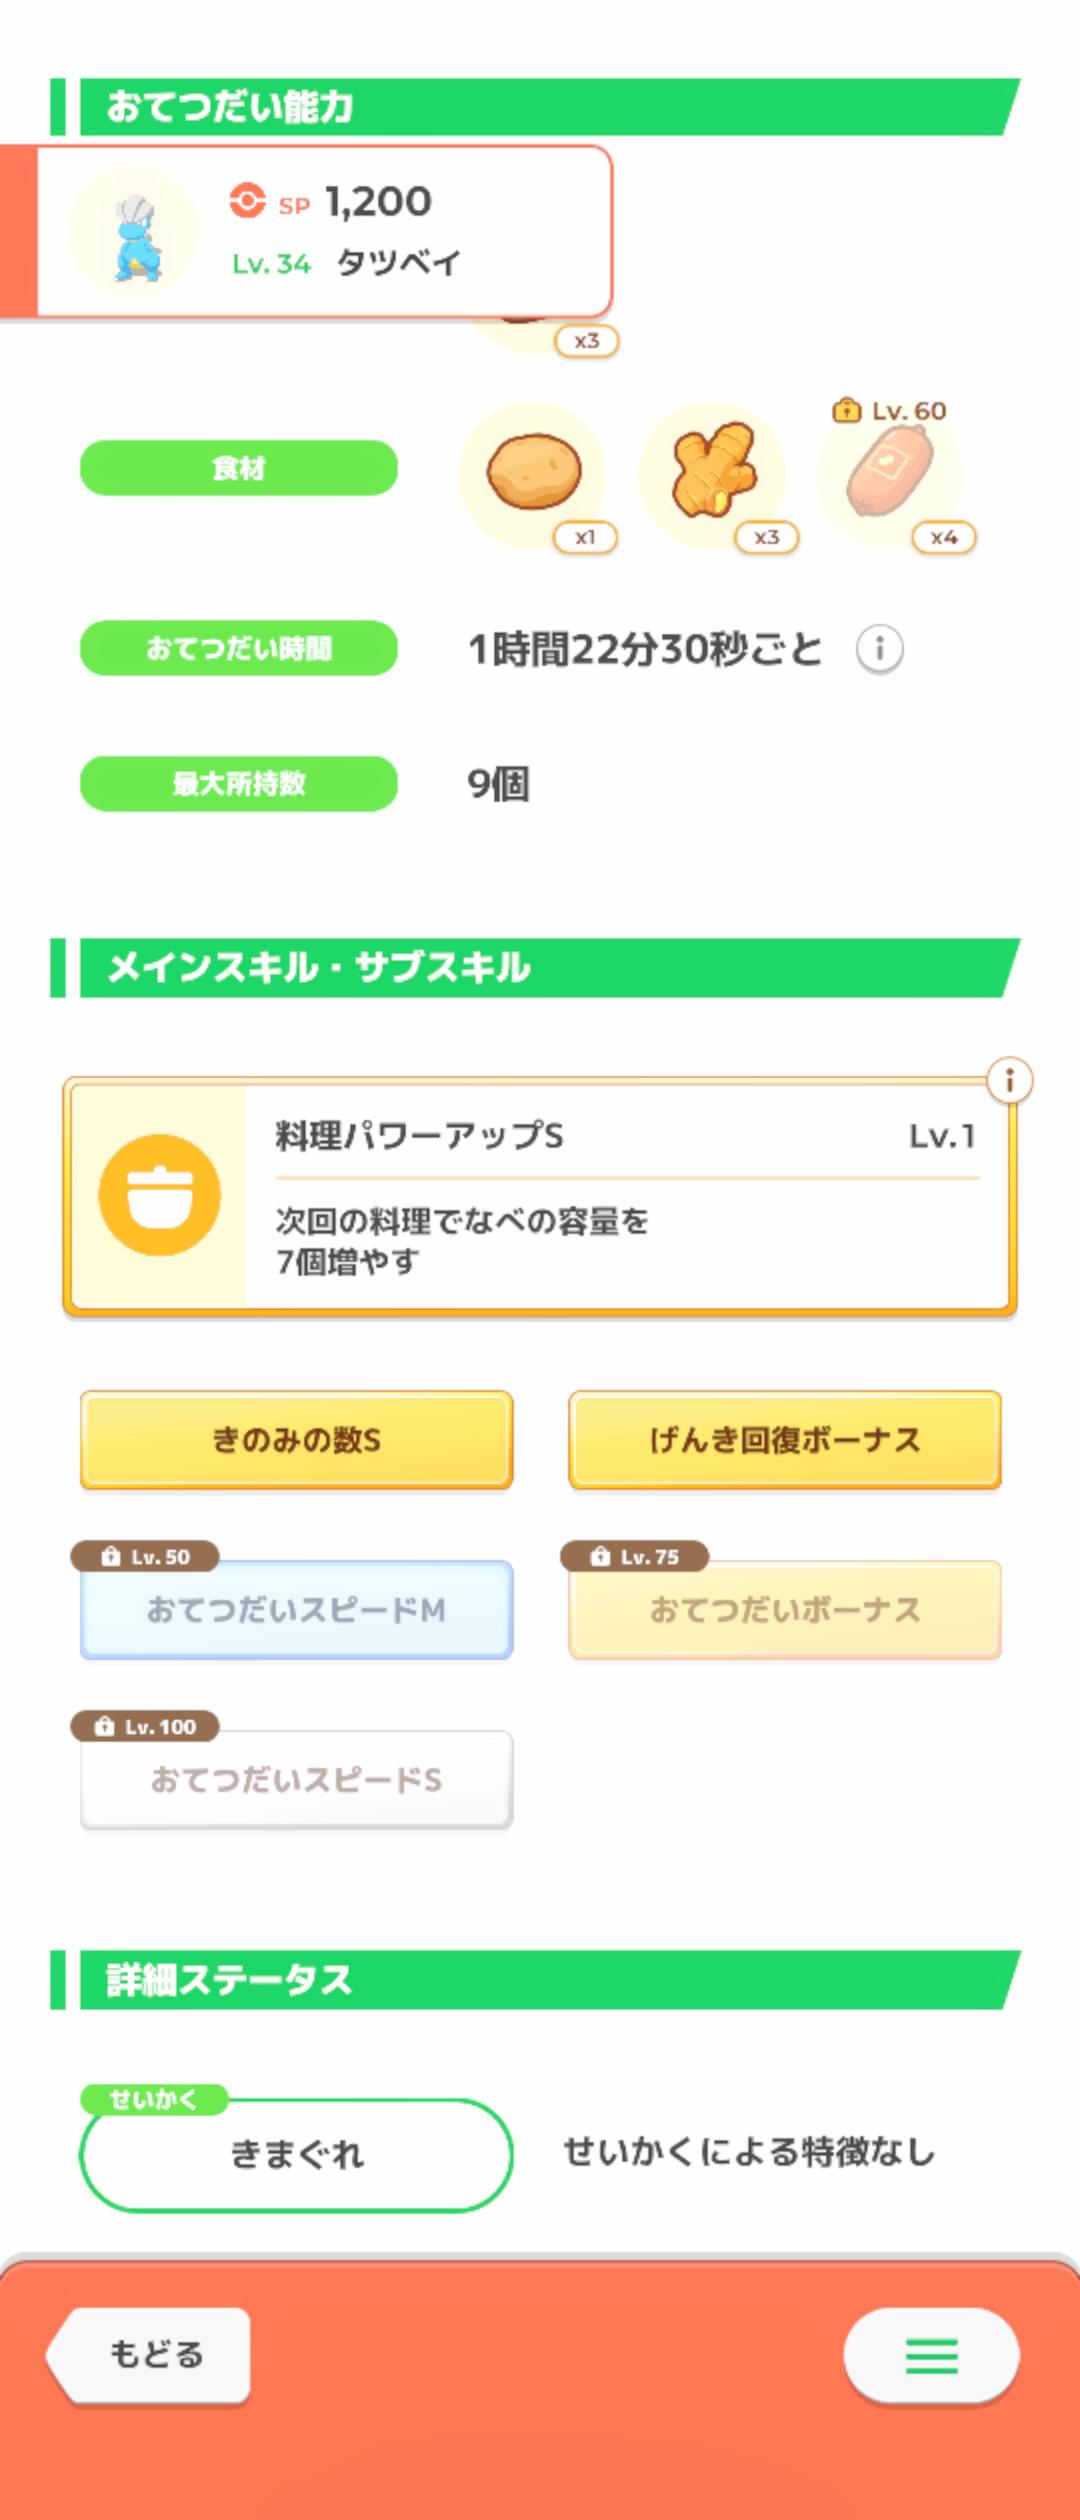Viewport: 1080px width, 2520px height.
Task: Tap locked おてつだいスピードM sub skill
Action: point(296,1610)
